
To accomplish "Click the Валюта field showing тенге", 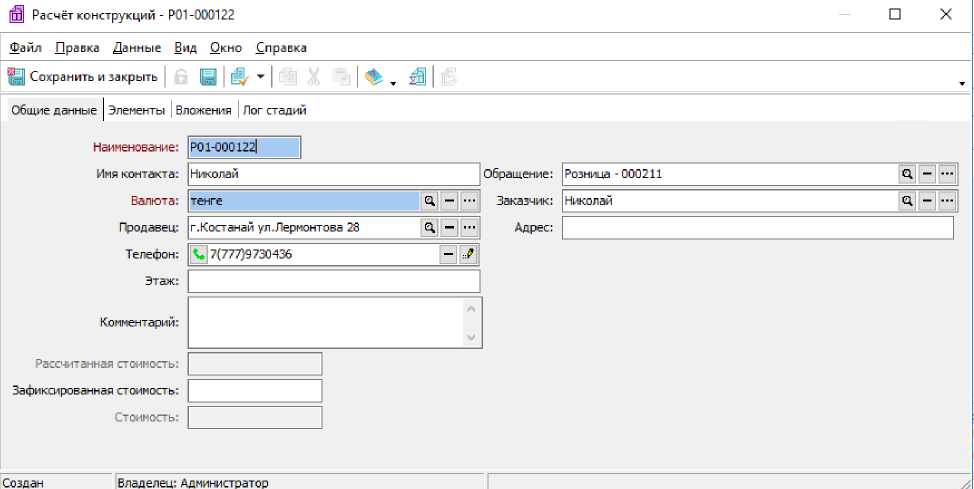I will pyautogui.click(x=304, y=201).
